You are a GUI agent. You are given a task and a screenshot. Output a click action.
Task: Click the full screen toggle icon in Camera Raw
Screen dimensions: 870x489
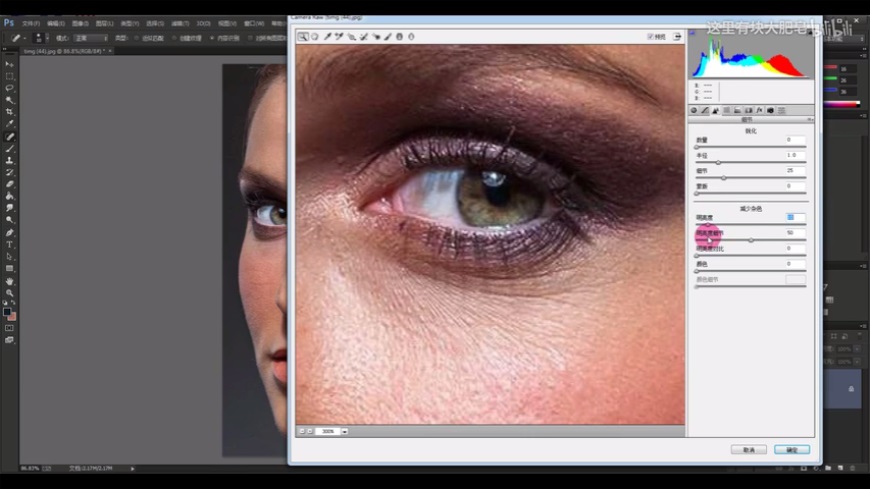click(x=678, y=36)
